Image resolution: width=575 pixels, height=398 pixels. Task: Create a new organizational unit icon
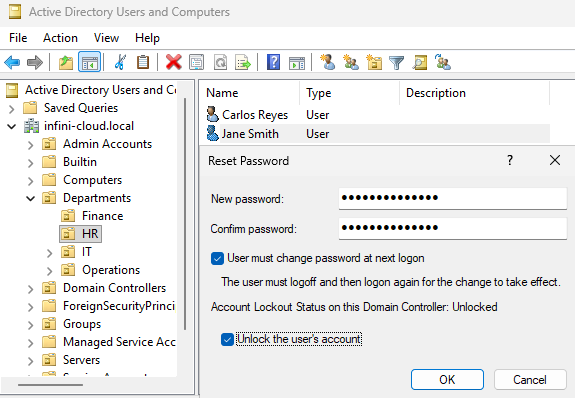click(x=374, y=62)
